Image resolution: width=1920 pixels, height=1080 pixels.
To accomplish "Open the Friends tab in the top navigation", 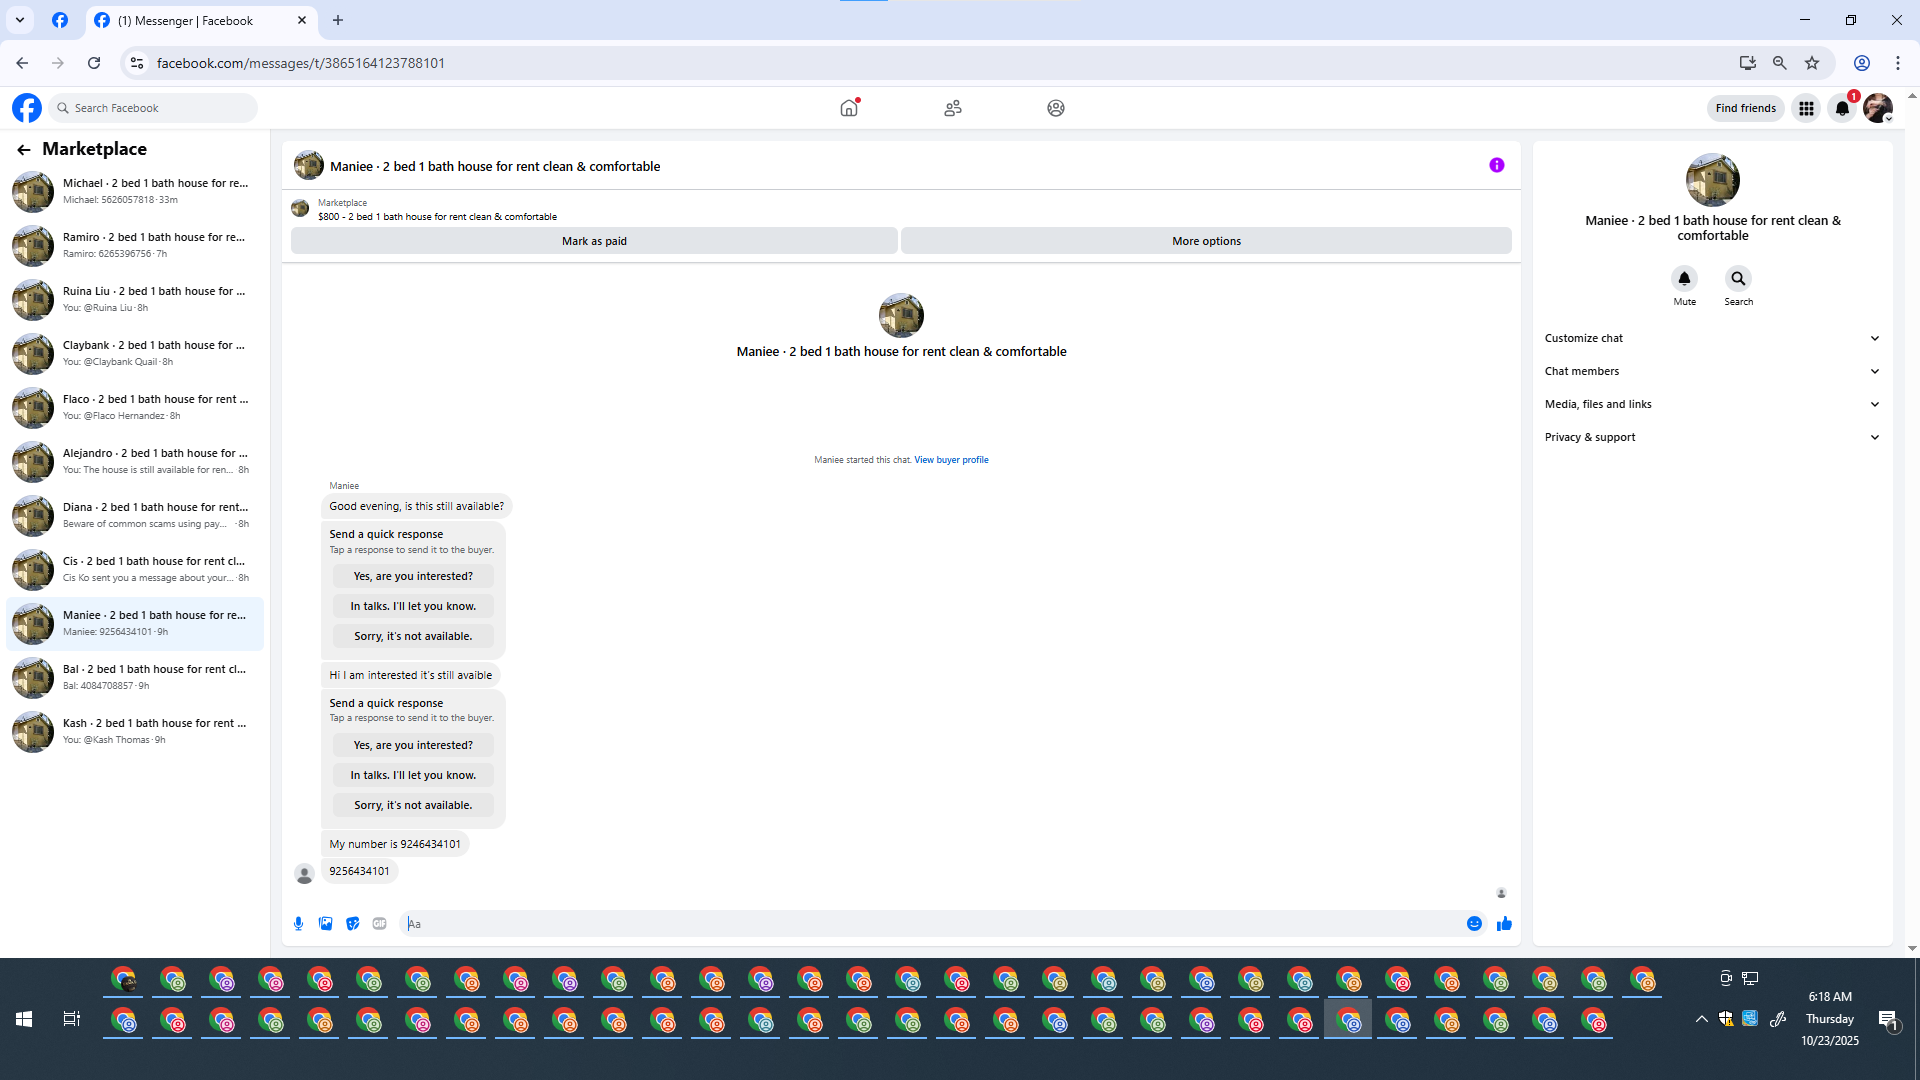I will tap(952, 108).
